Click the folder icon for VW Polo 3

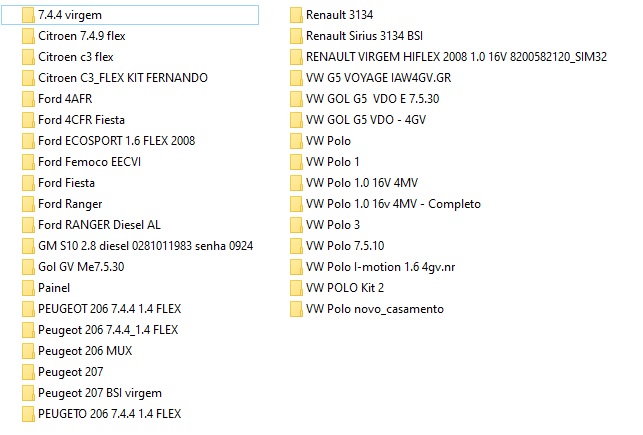(x=295, y=225)
